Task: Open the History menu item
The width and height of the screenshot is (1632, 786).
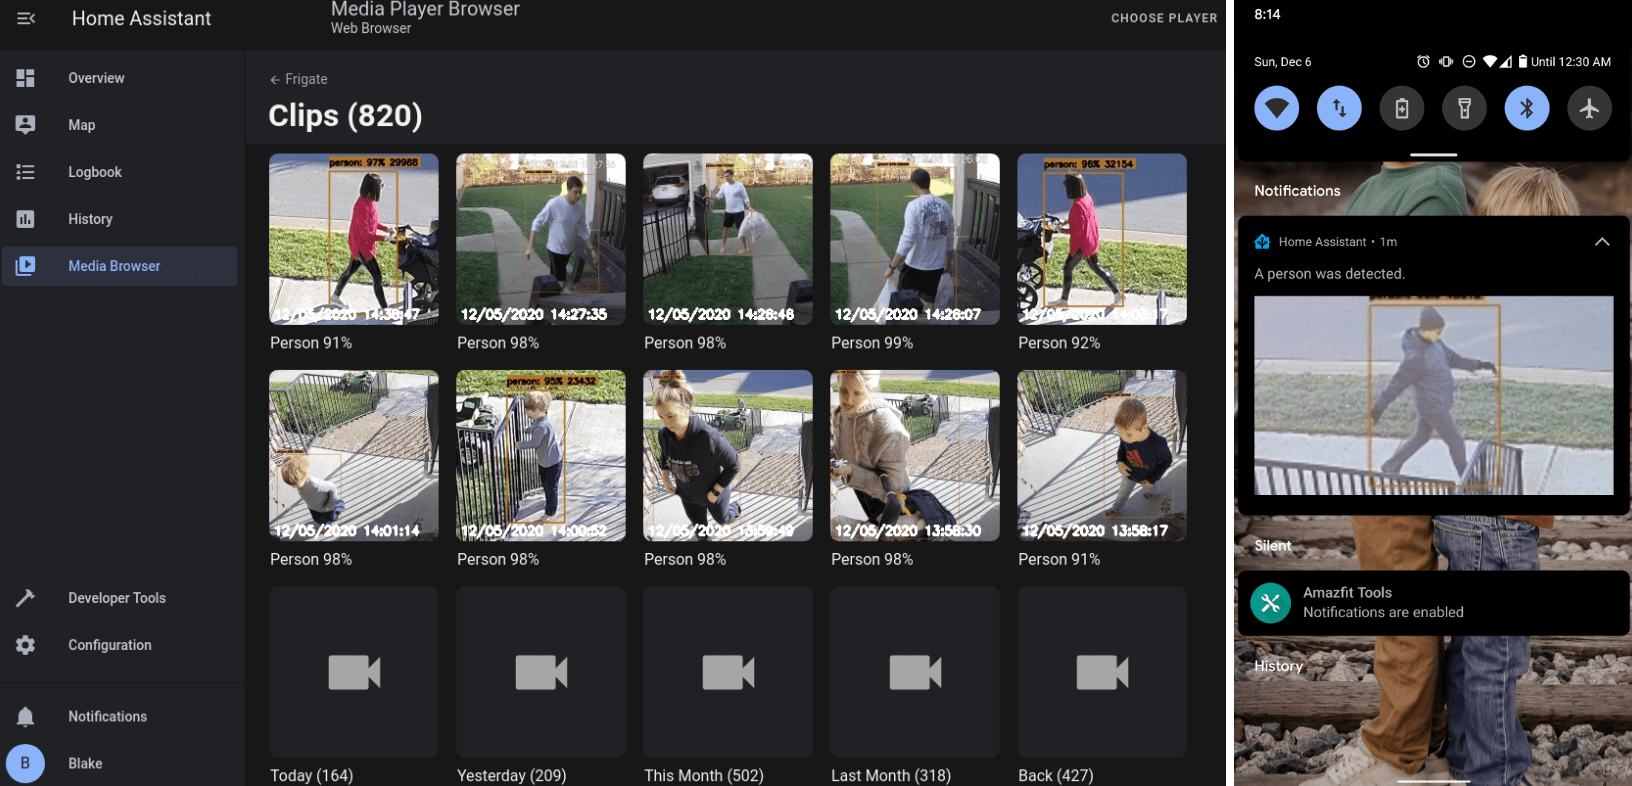Action: (x=90, y=219)
